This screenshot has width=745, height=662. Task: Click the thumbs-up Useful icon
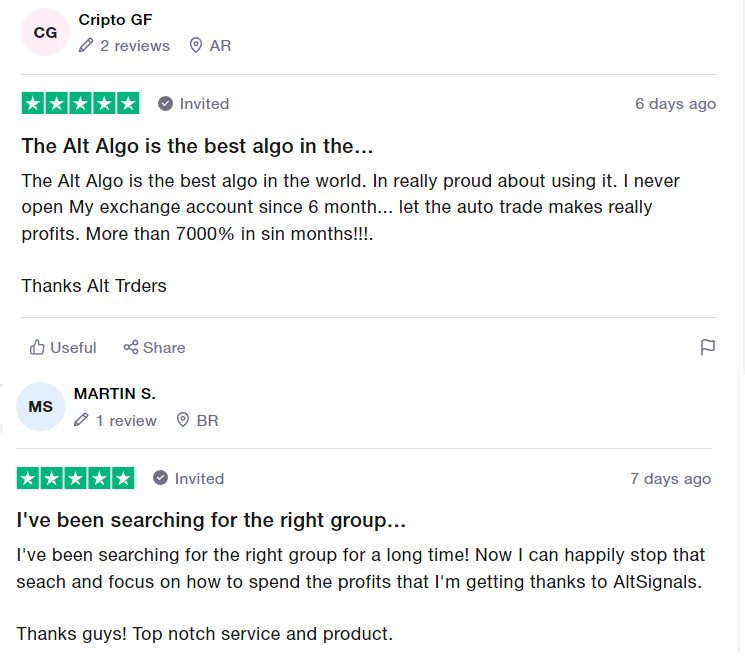point(37,347)
